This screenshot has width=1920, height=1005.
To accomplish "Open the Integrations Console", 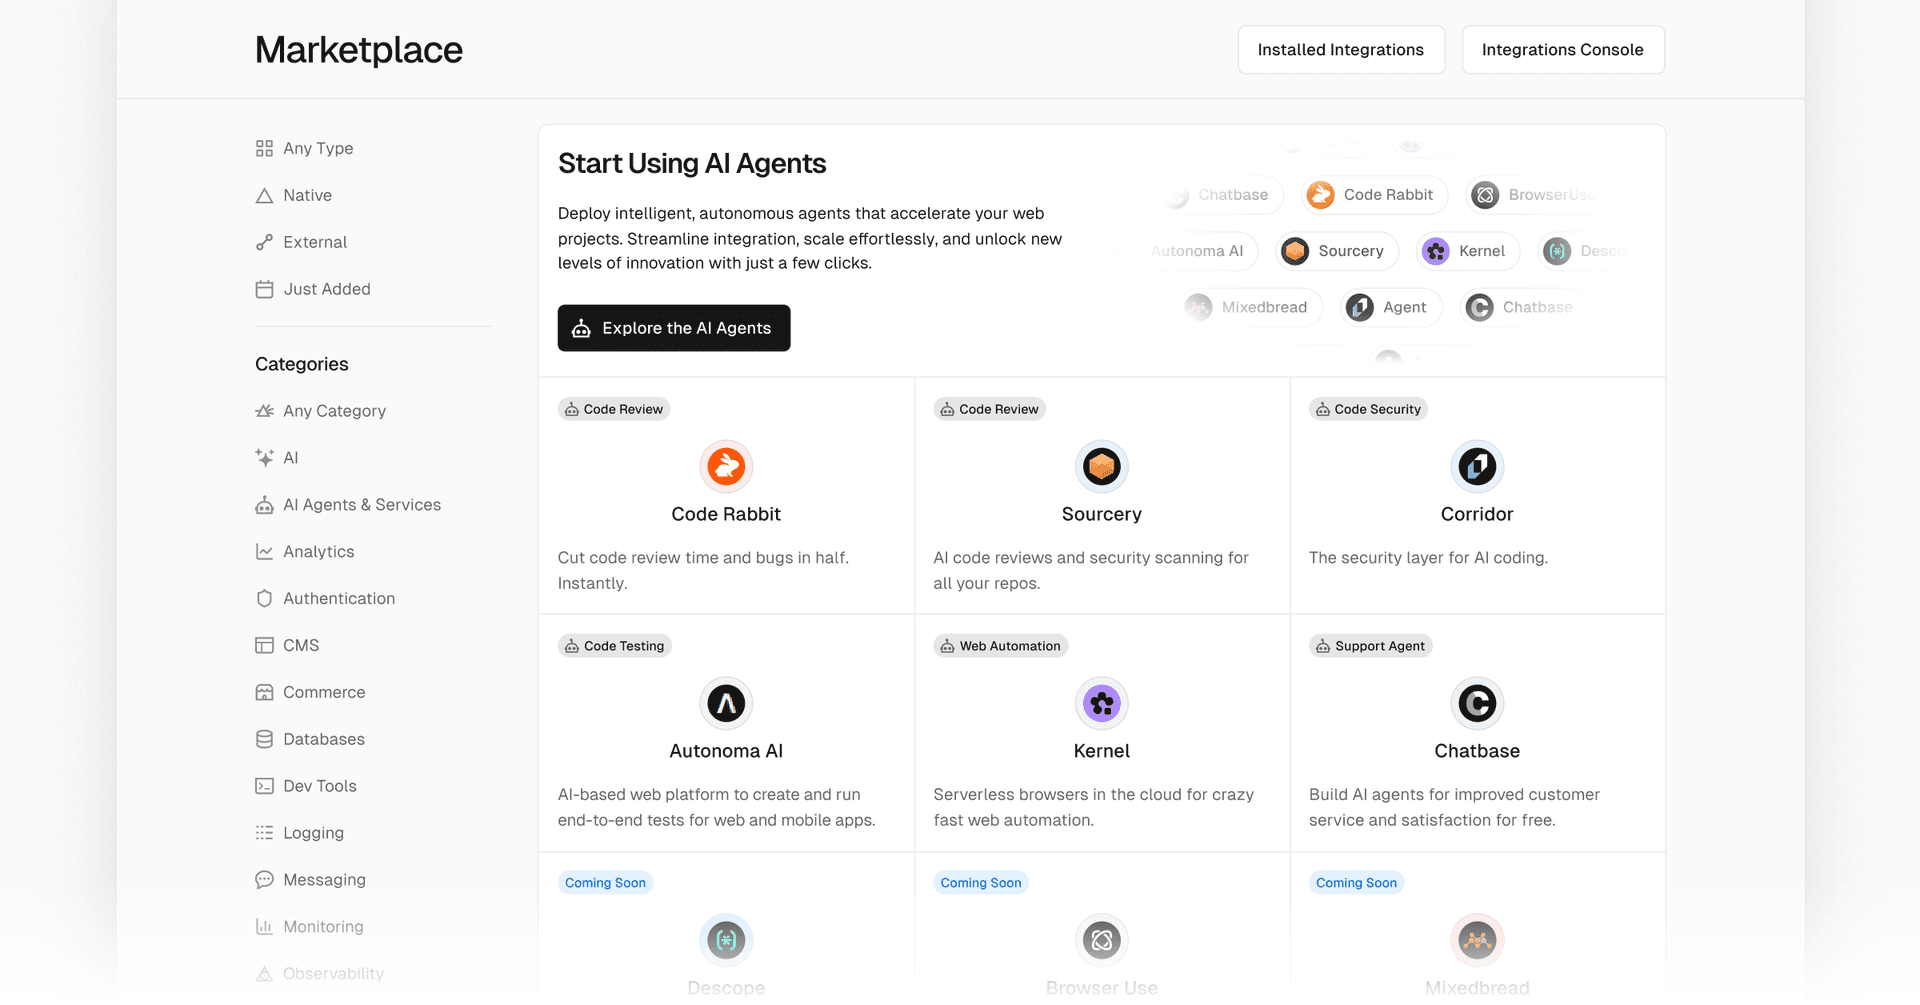I will pyautogui.click(x=1563, y=49).
